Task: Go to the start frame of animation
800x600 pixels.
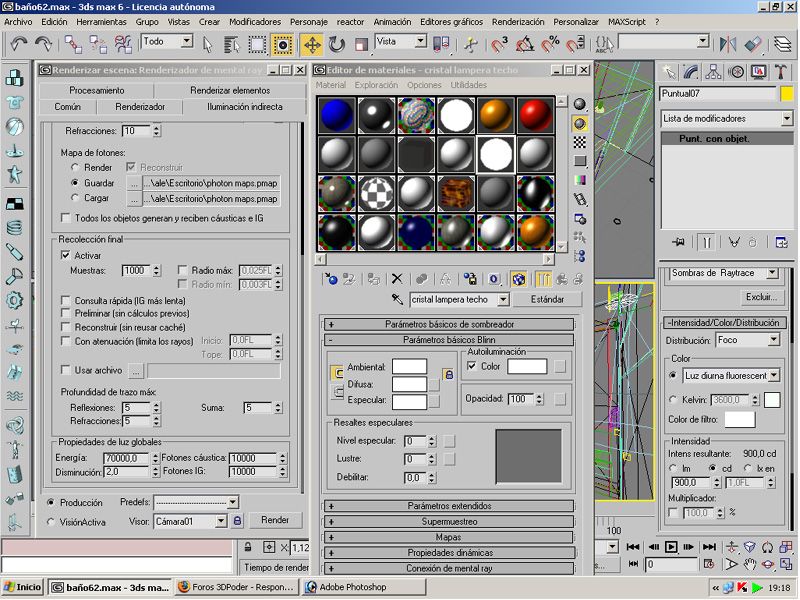Action: click(x=633, y=547)
